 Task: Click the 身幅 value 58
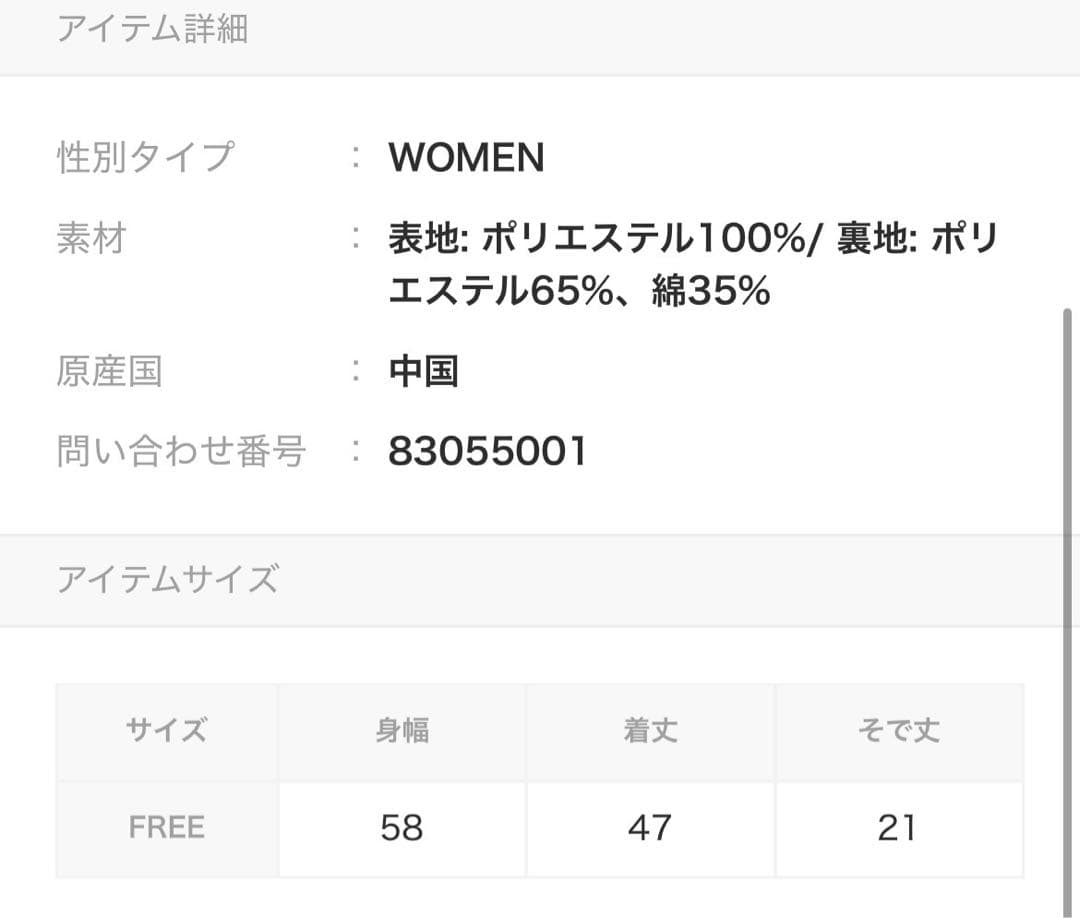click(x=402, y=828)
